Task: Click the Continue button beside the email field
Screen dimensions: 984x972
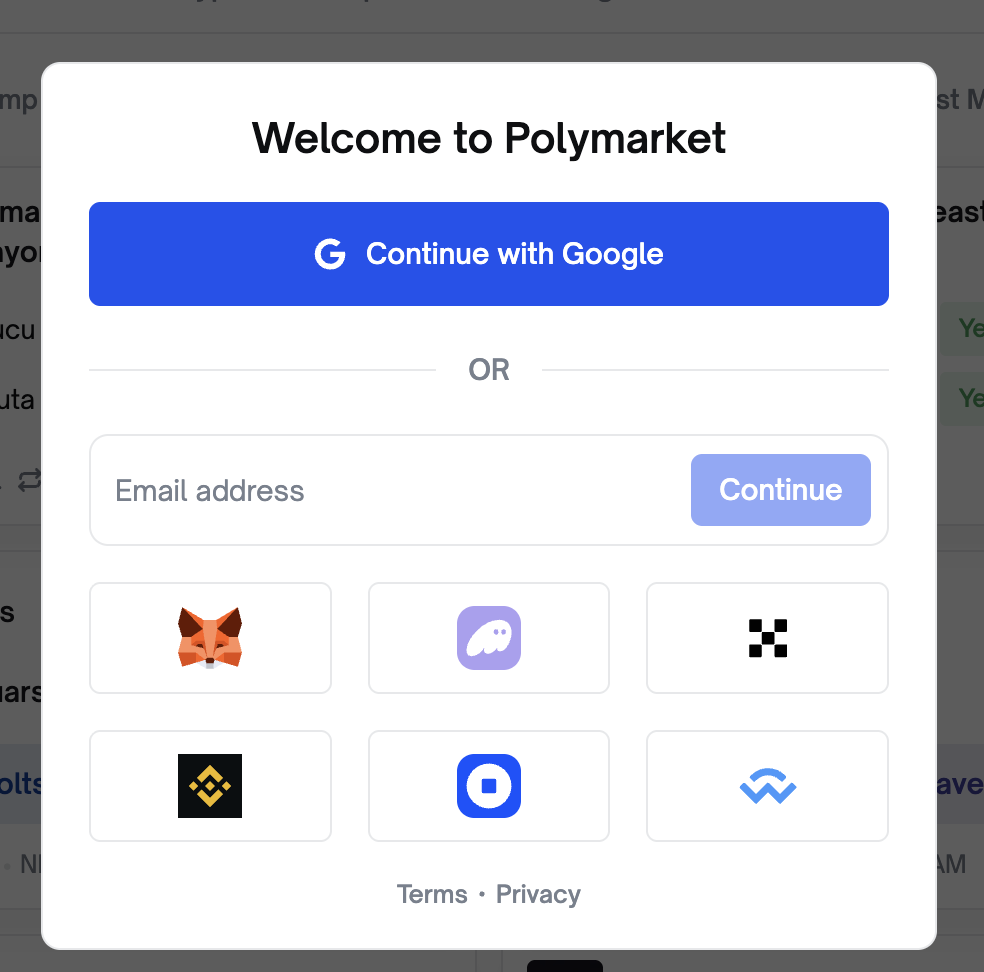Action: tap(781, 490)
